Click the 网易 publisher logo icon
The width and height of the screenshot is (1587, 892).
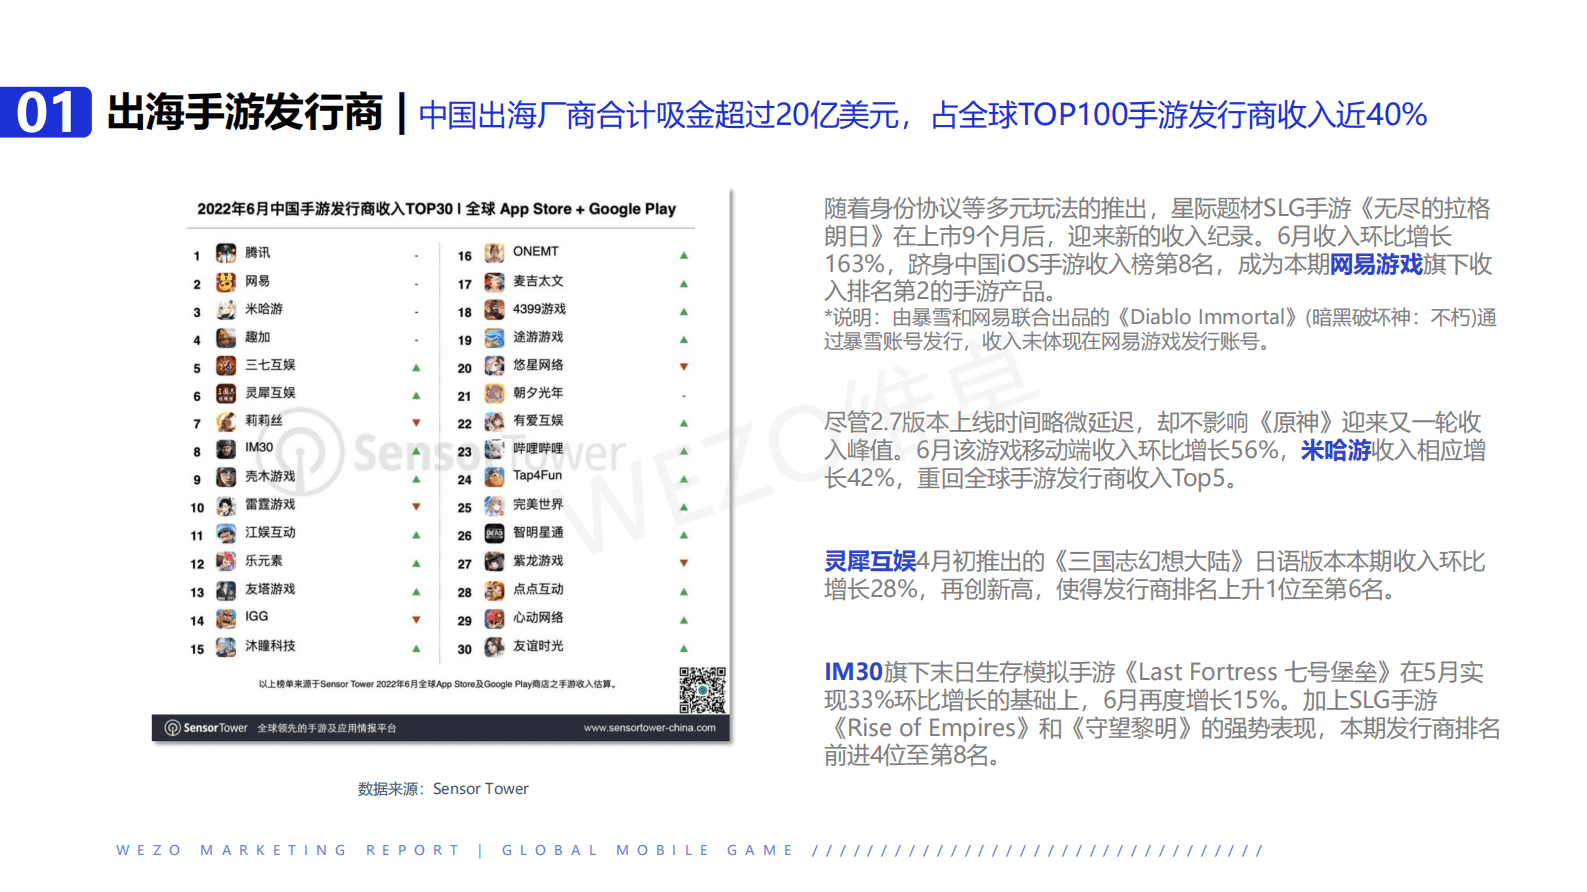point(227,282)
